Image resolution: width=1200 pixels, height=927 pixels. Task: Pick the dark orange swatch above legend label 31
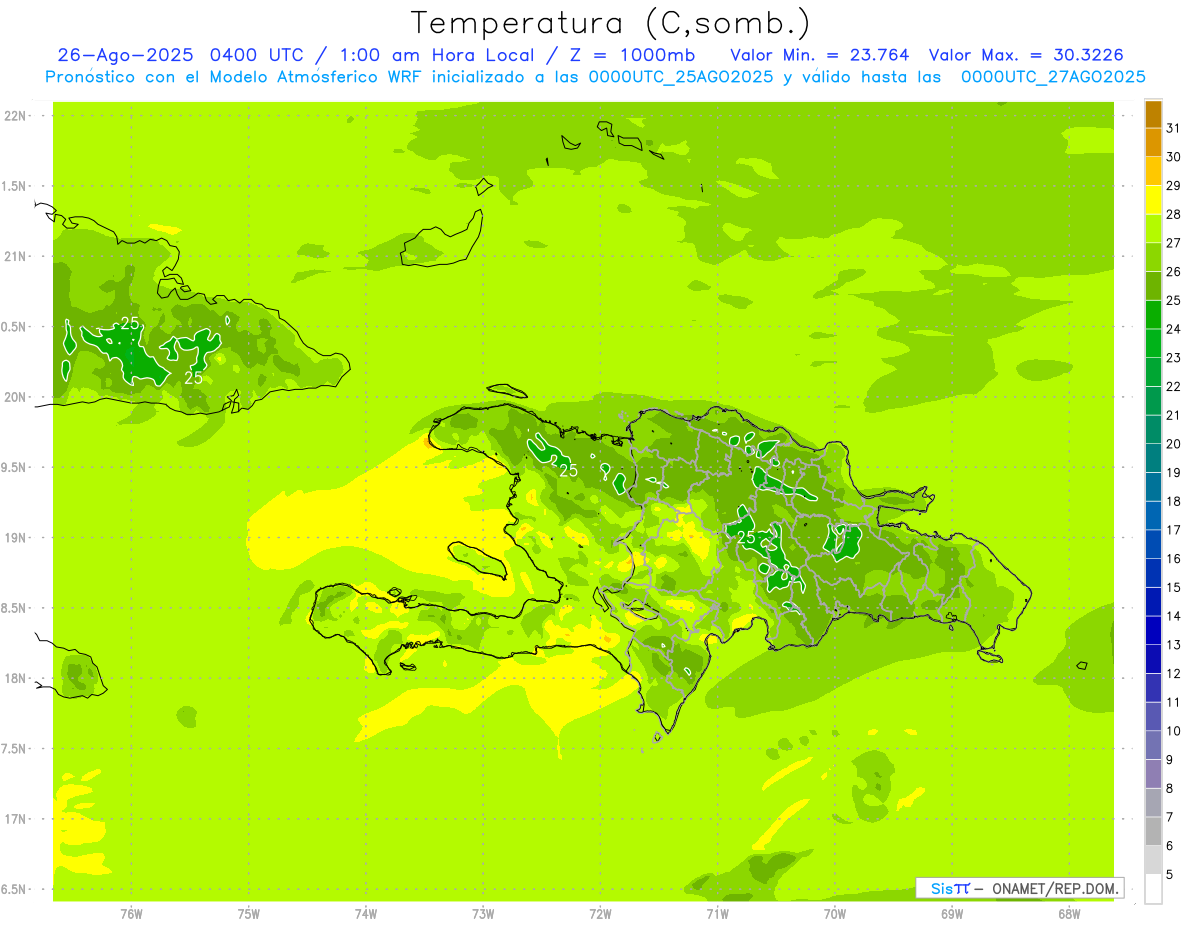[1153, 113]
